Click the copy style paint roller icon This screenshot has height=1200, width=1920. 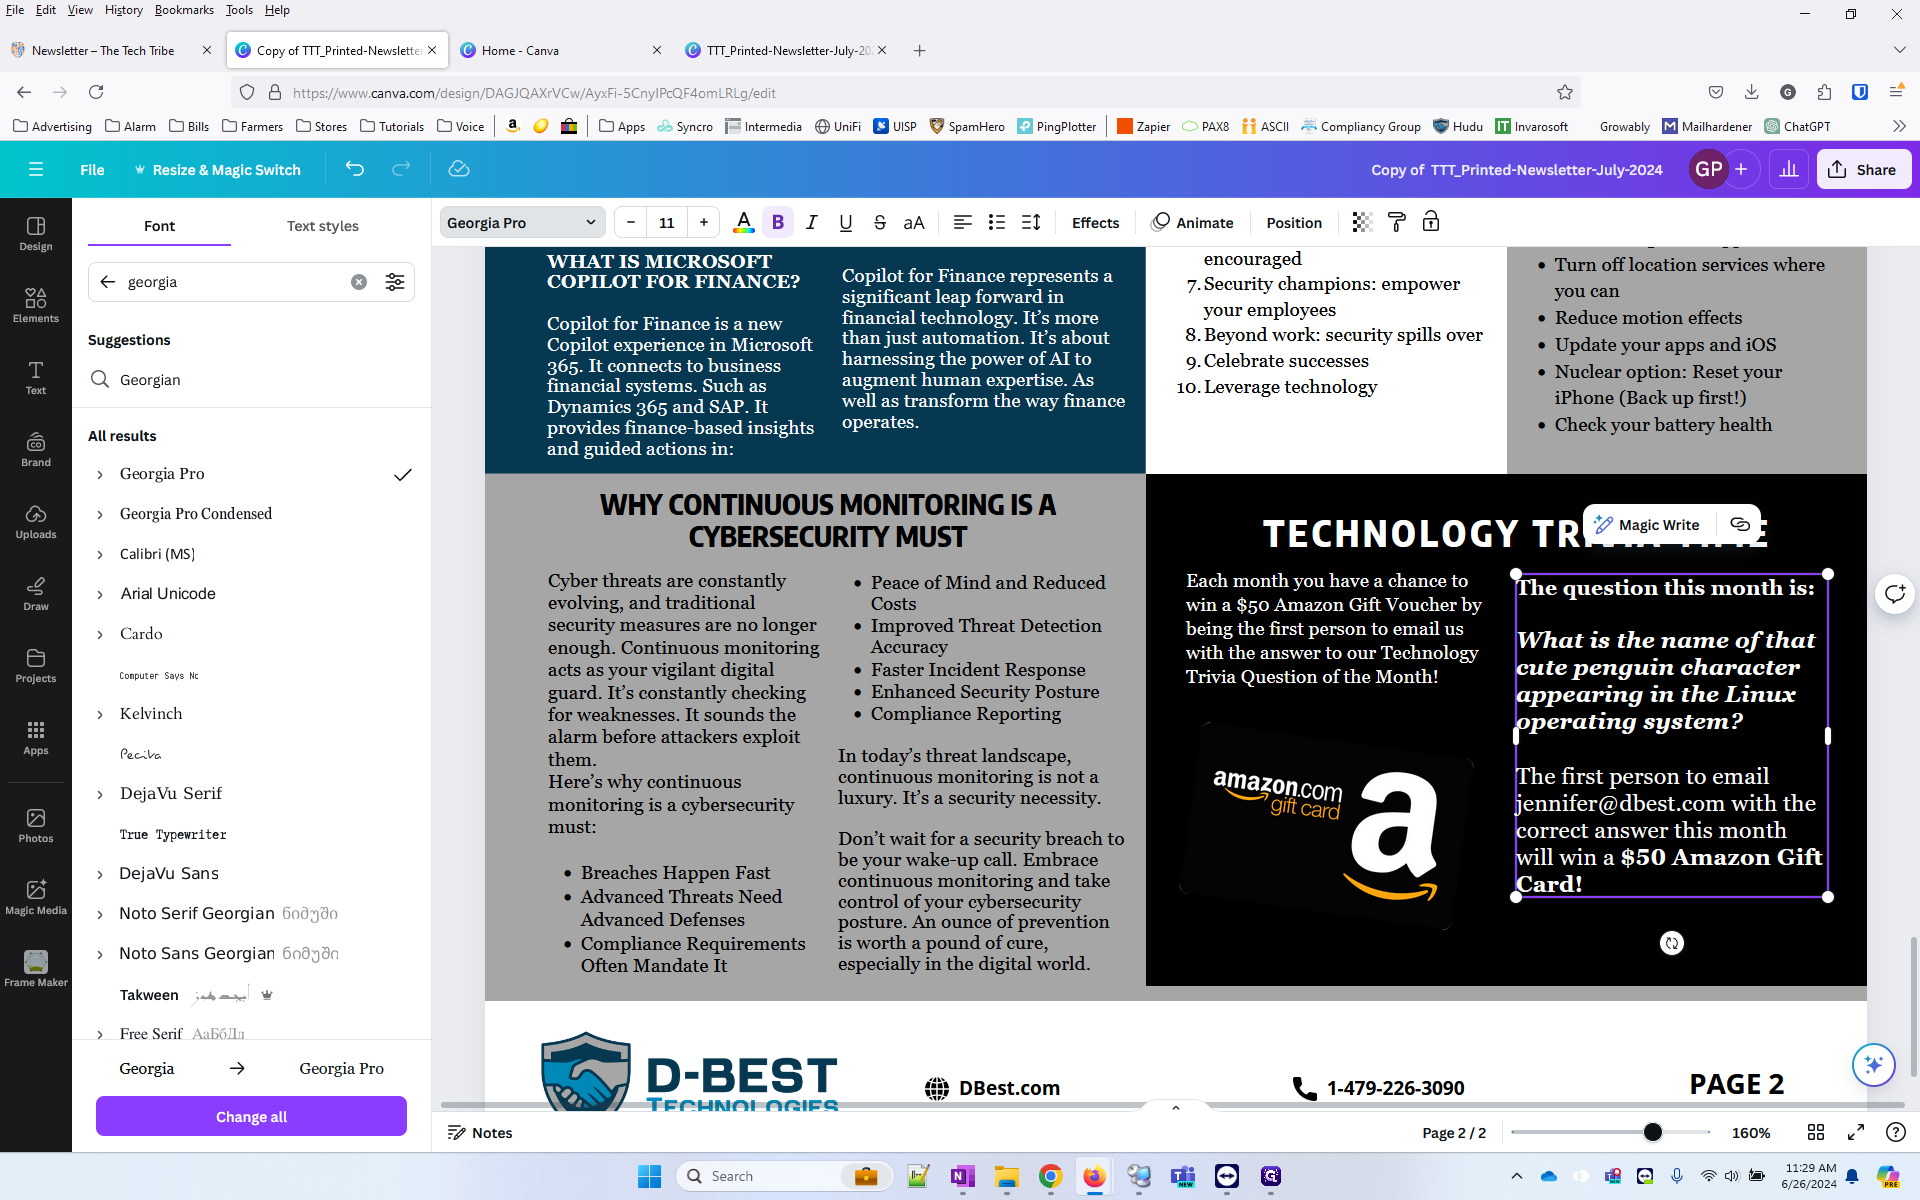1397,222
